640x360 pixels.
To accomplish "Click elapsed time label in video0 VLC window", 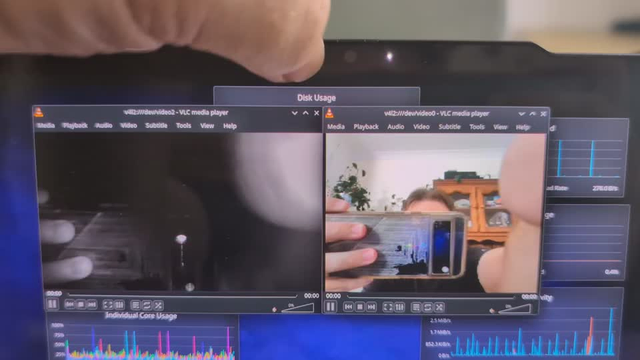I will [333, 296].
